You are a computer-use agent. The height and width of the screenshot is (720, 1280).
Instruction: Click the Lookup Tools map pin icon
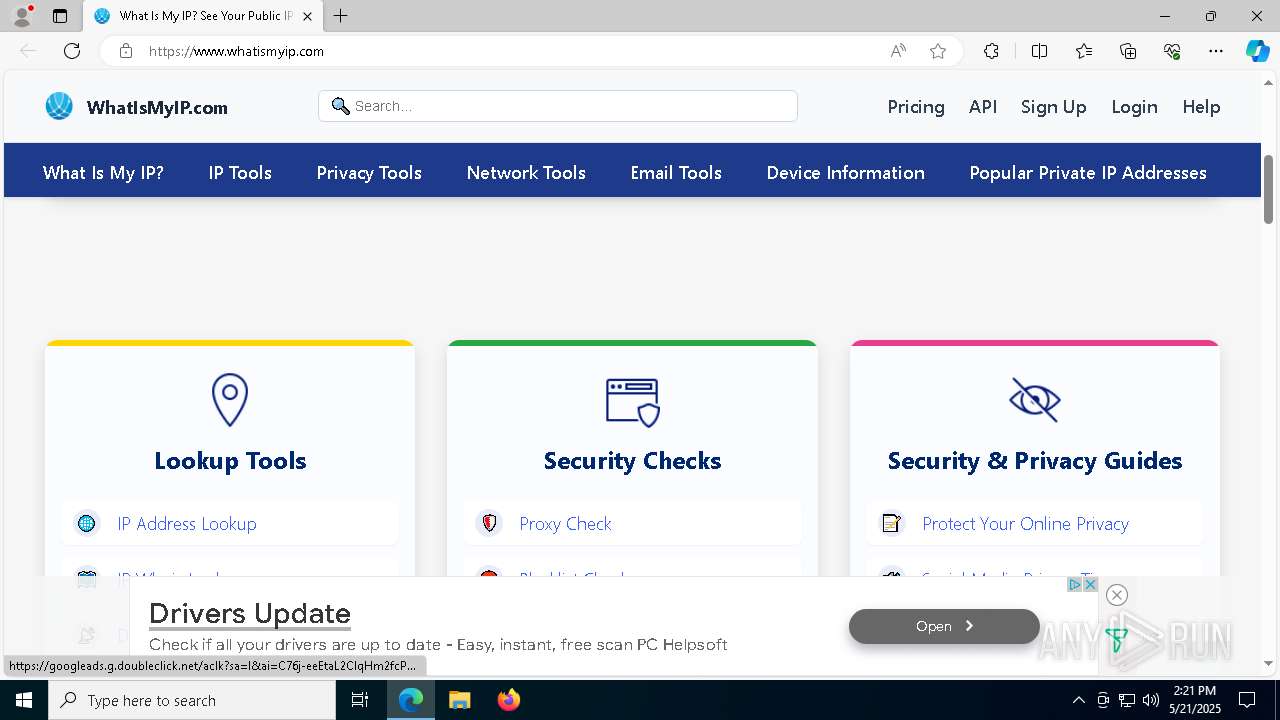230,400
